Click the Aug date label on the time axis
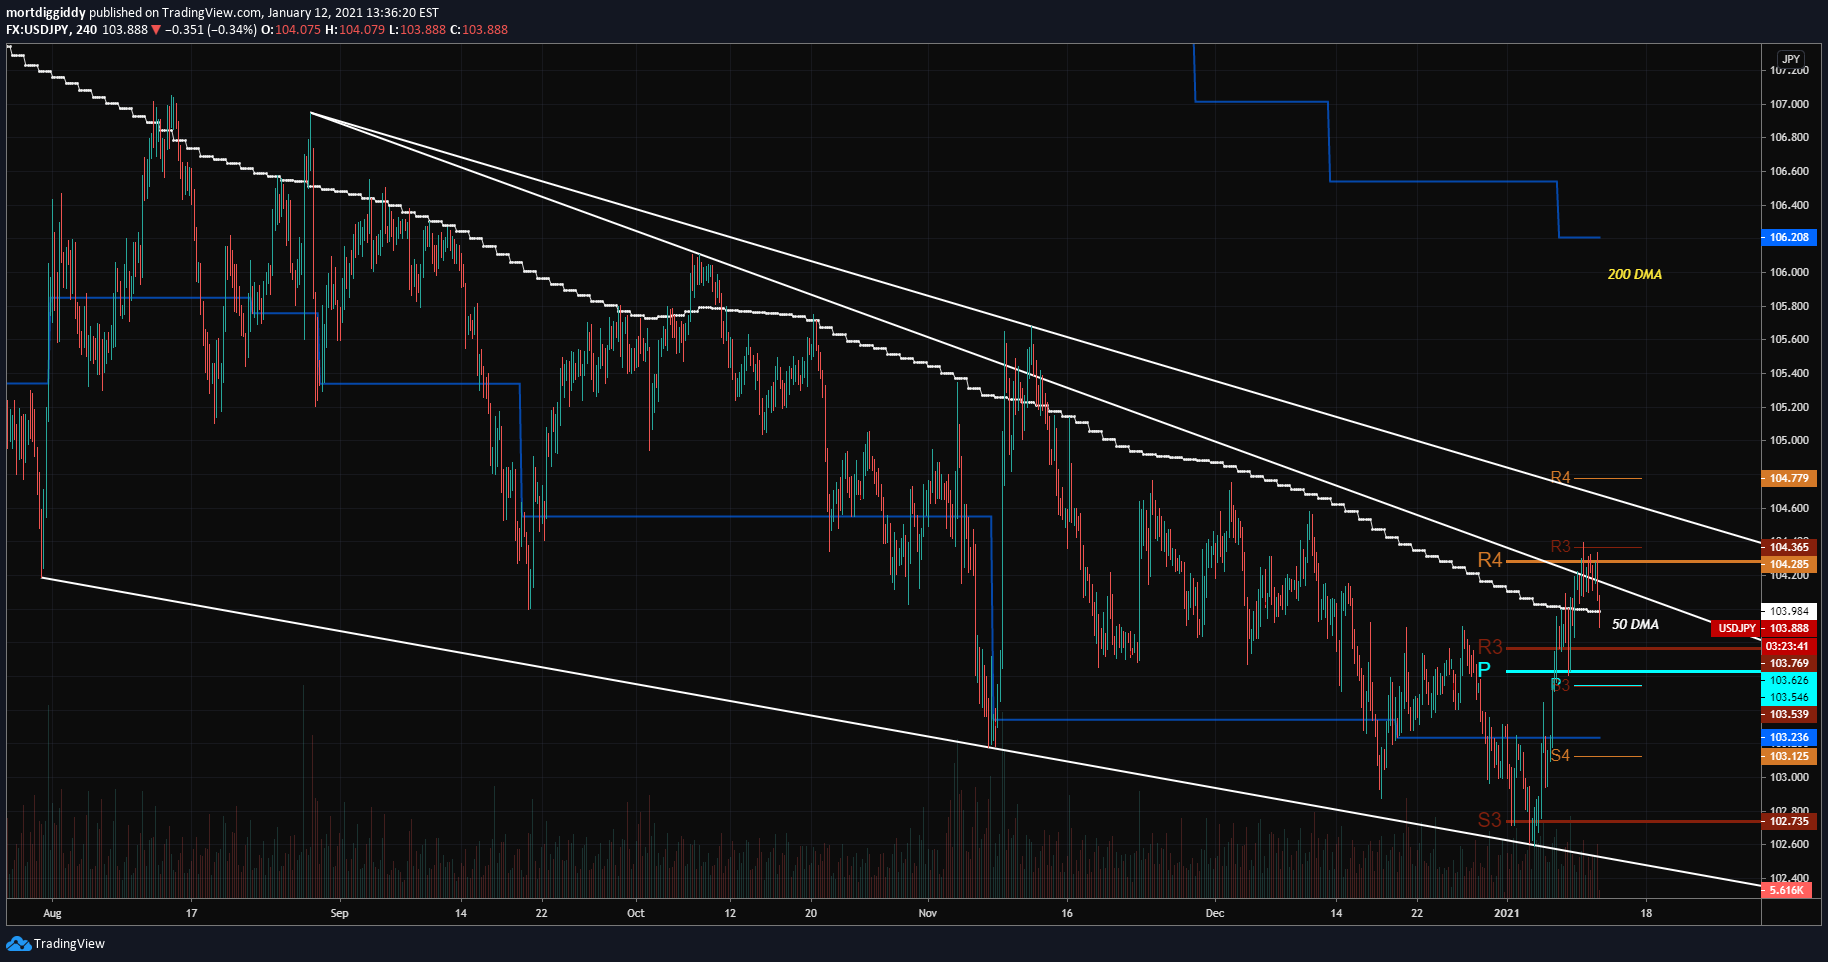The height and width of the screenshot is (962, 1828). (x=52, y=913)
